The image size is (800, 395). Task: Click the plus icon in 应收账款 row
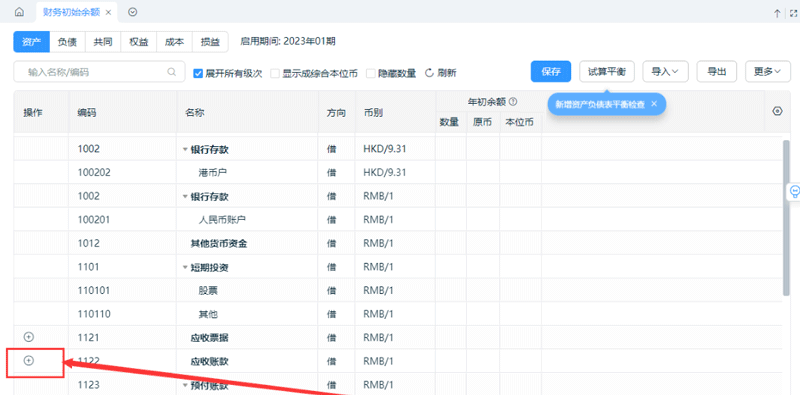pyautogui.click(x=29, y=361)
